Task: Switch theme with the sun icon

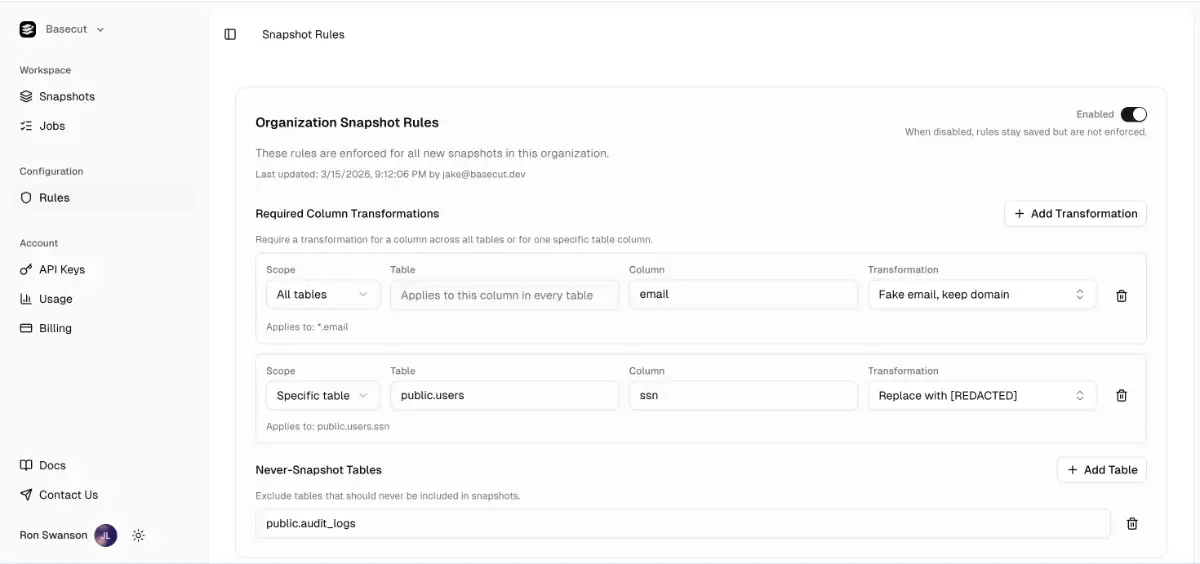Action: tap(139, 536)
